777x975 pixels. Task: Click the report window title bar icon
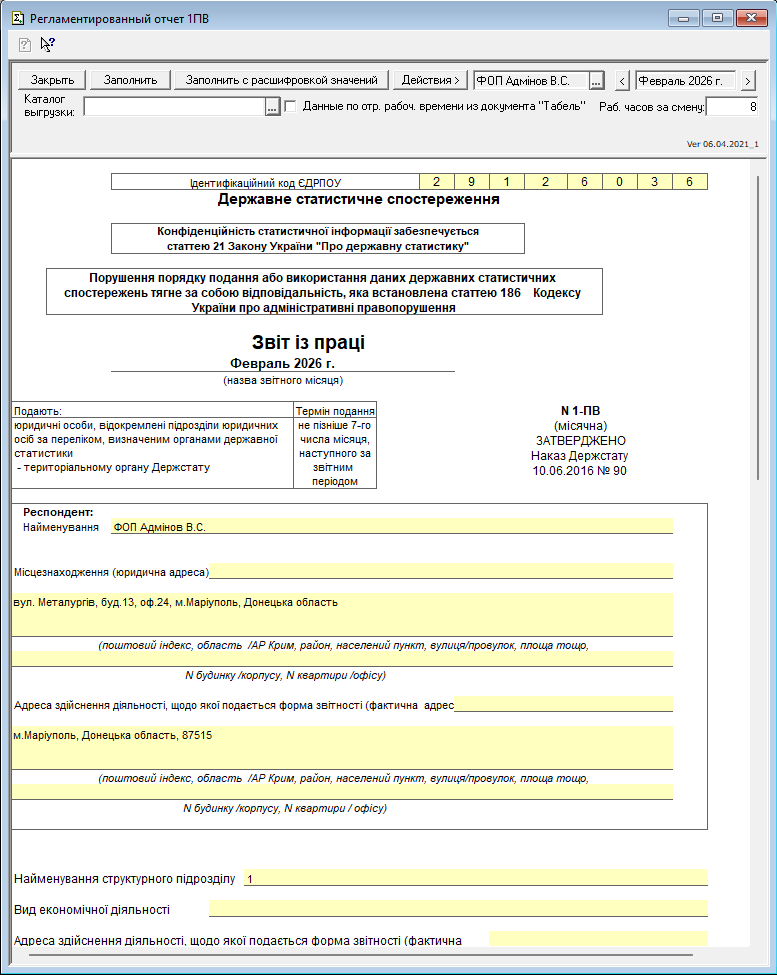pos(17,18)
